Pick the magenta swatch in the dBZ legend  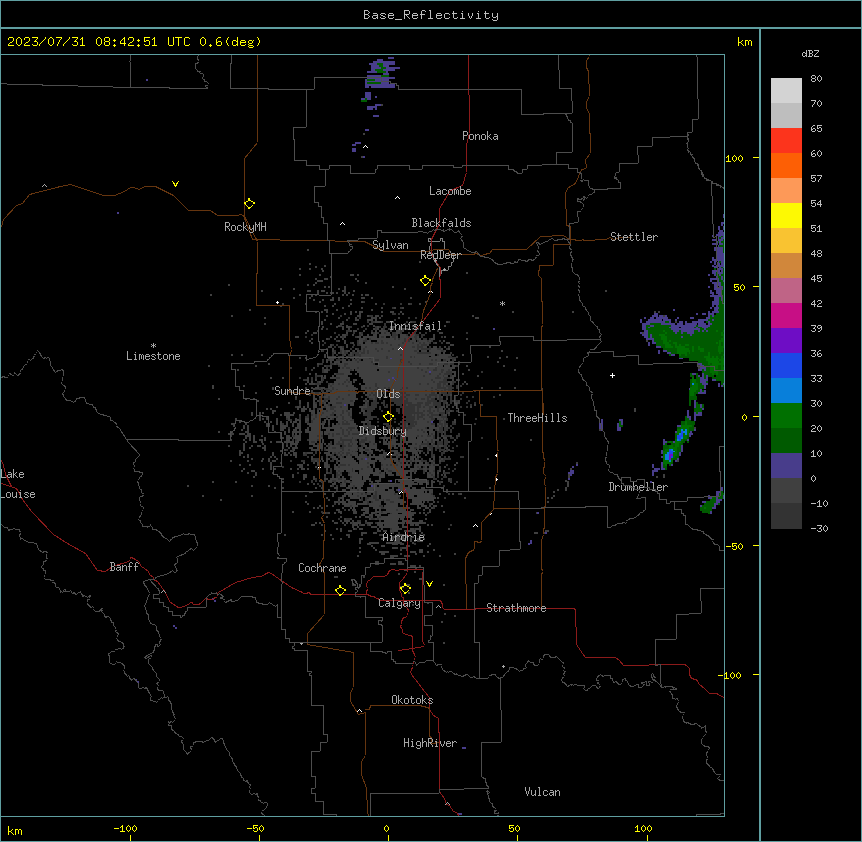786,315
